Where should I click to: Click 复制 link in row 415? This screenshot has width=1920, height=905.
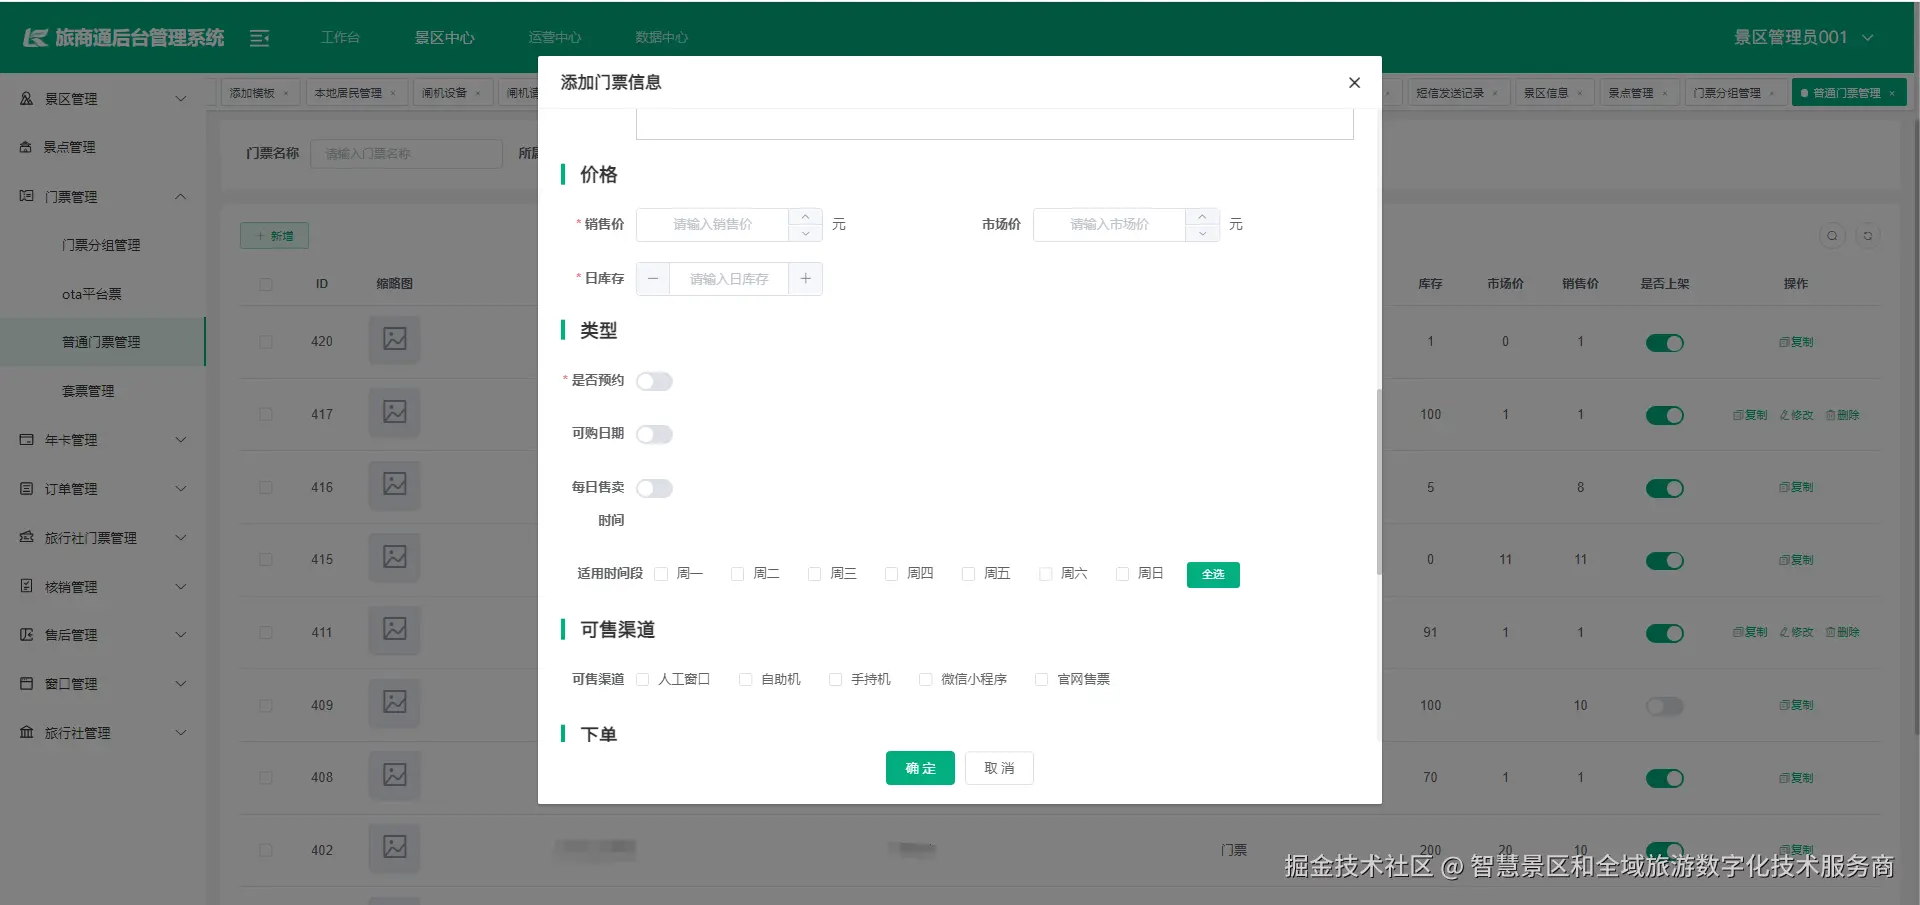tap(1796, 560)
